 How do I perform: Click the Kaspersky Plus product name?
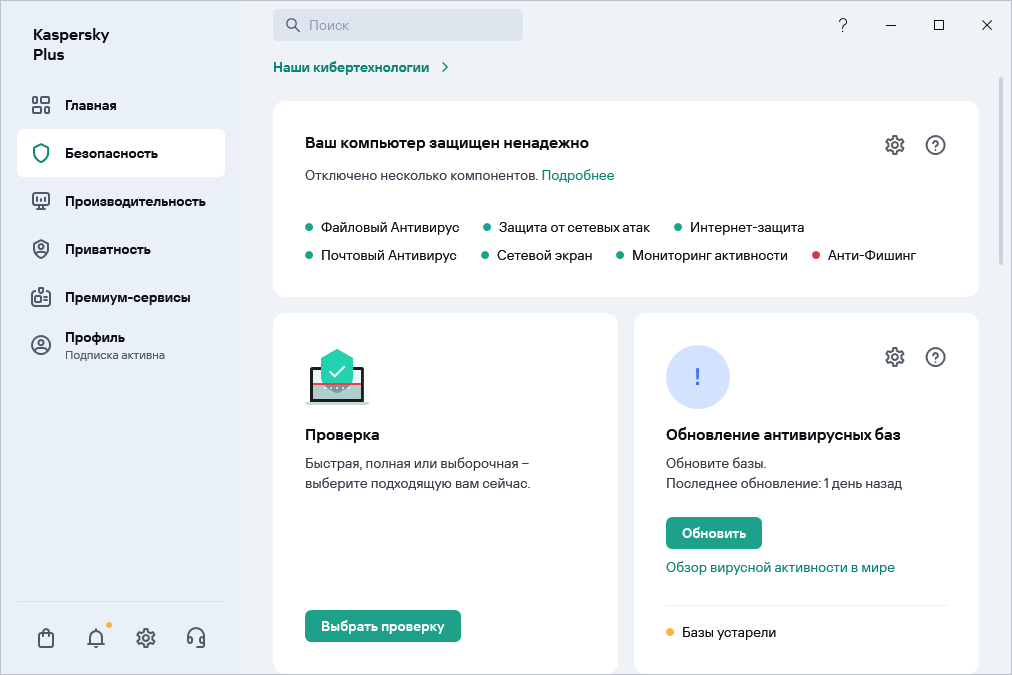[x=71, y=45]
